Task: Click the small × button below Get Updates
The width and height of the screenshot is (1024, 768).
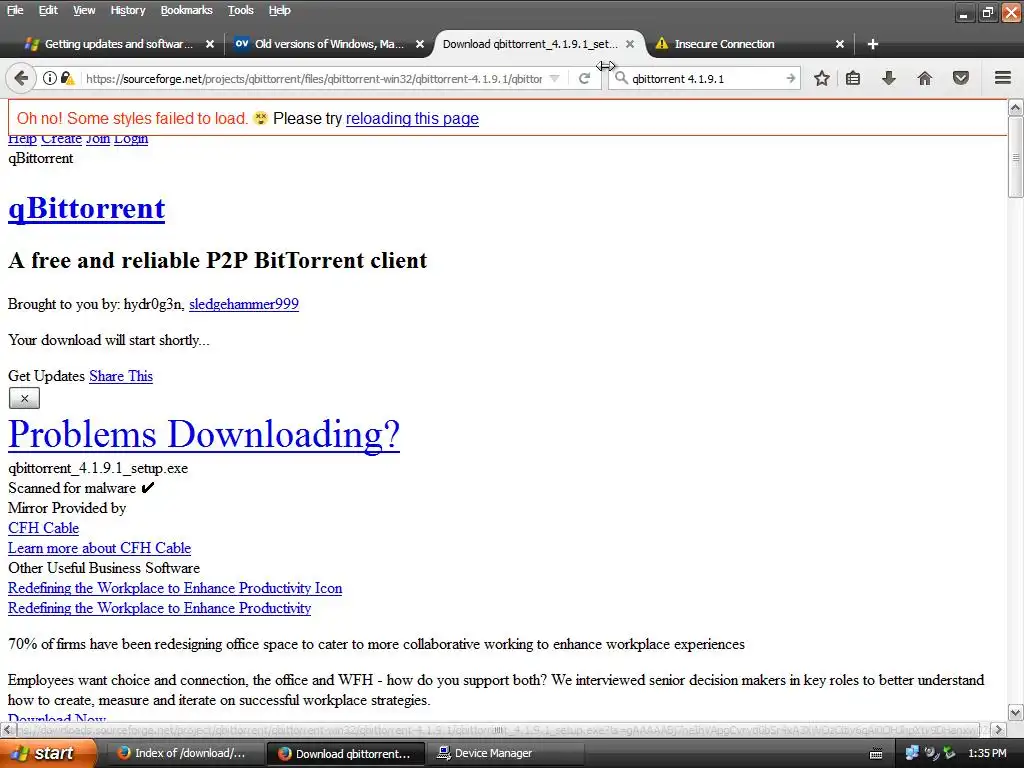Action: pos(24,398)
